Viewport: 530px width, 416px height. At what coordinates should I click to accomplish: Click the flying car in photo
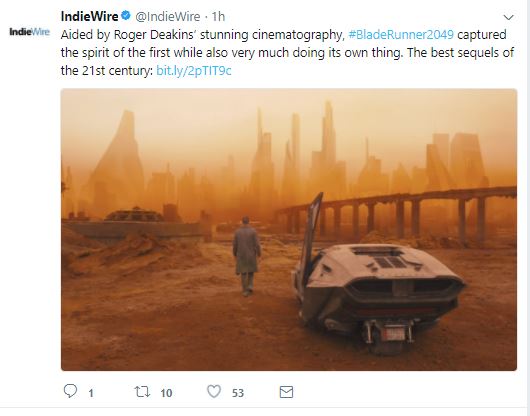pyautogui.click(x=377, y=287)
